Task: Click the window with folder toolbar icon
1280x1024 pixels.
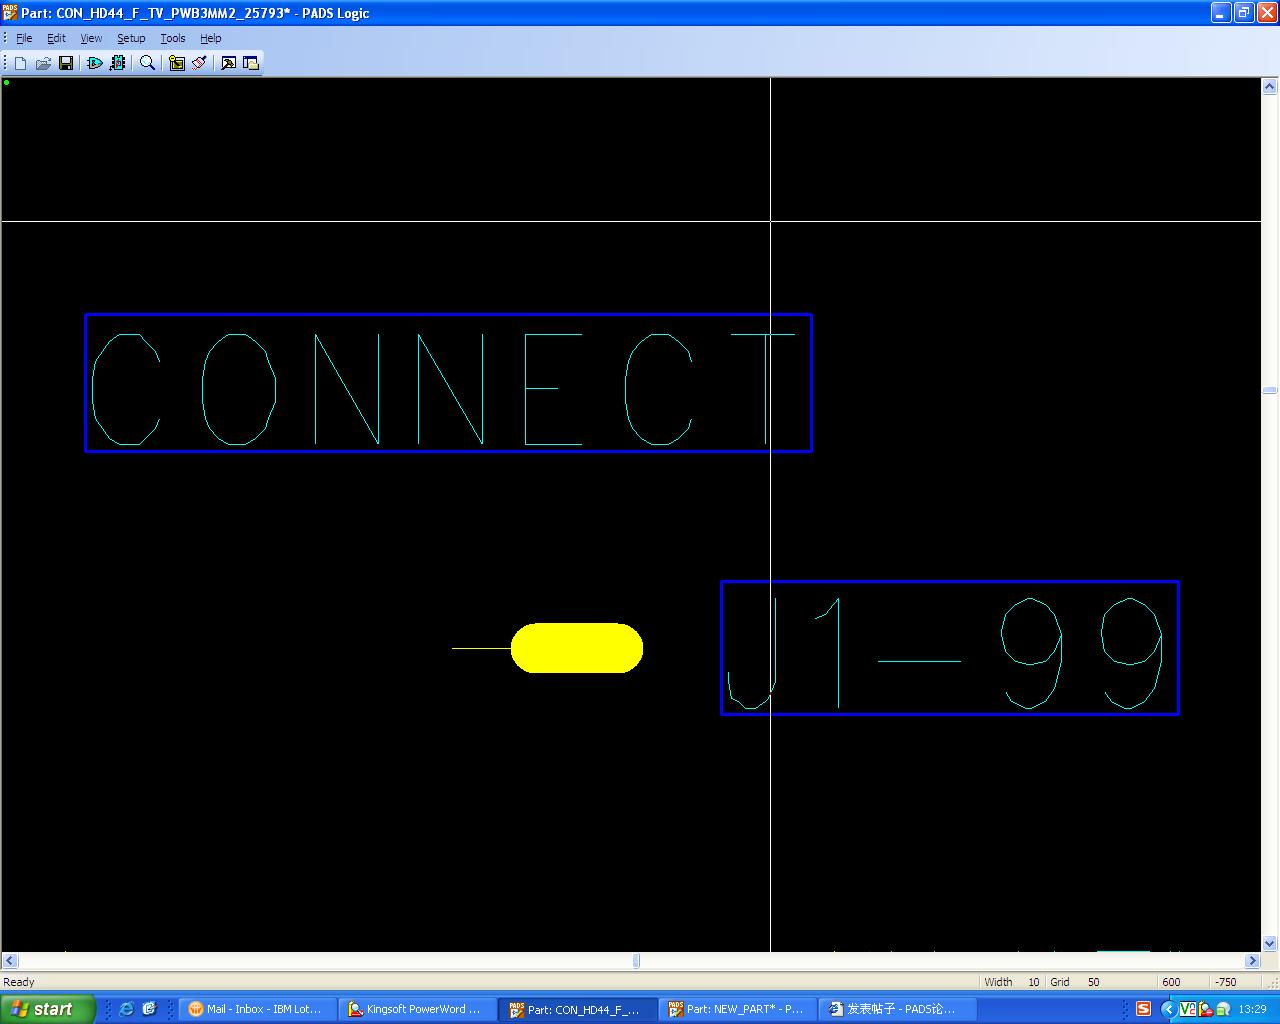Action: point(251,63)
